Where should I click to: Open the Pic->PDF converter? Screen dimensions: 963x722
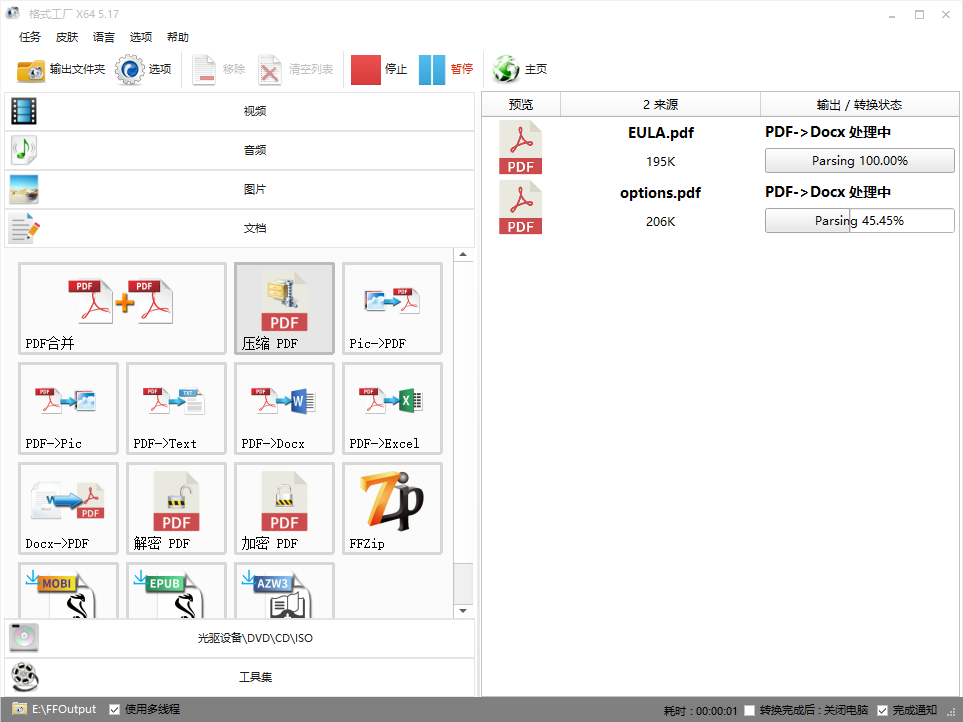pyautogui.click(x=391, y=308)
